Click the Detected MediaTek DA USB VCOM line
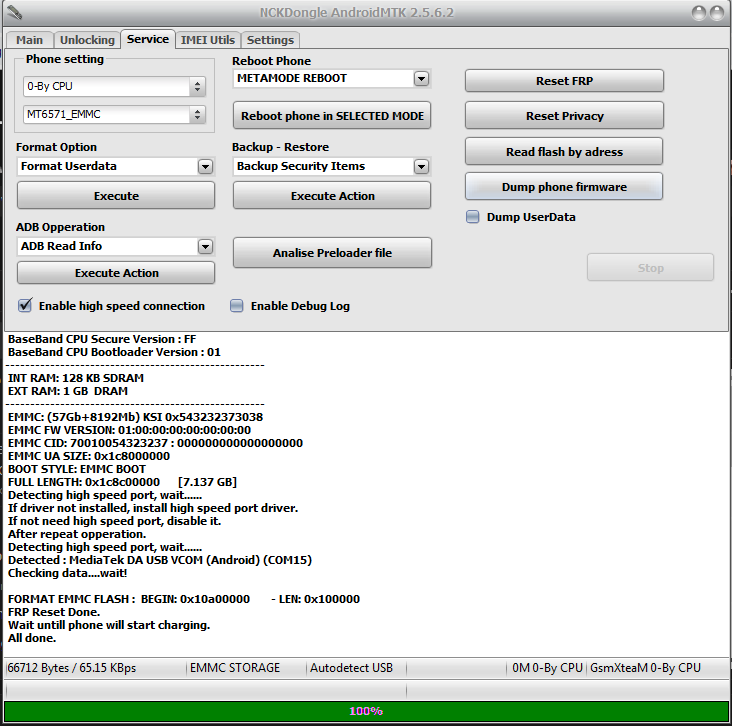This screenshot has width=732, height=726. tap(160, 560)
